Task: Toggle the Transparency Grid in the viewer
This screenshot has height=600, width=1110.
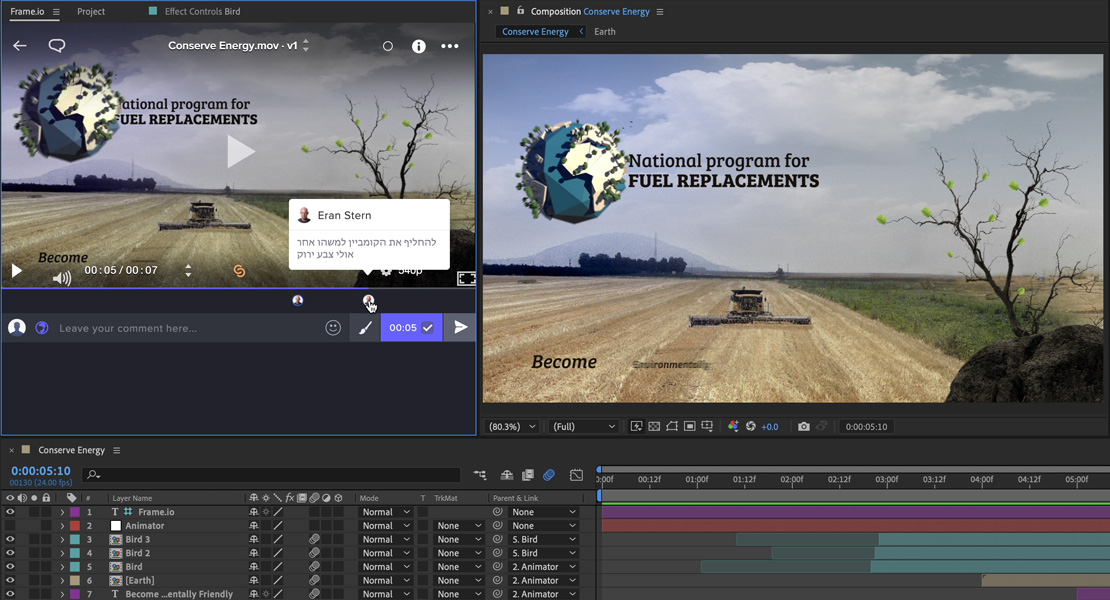Action: [654, 426]
